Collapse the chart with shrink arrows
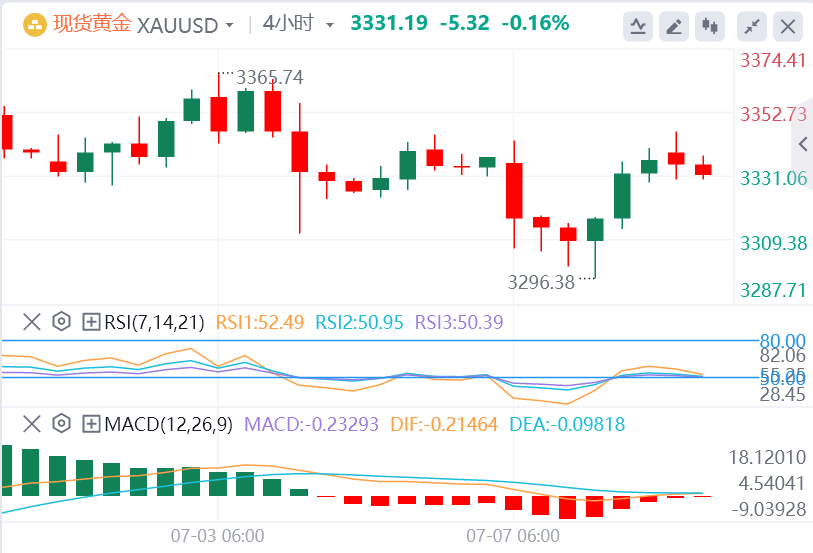 (x=752, y=25)
